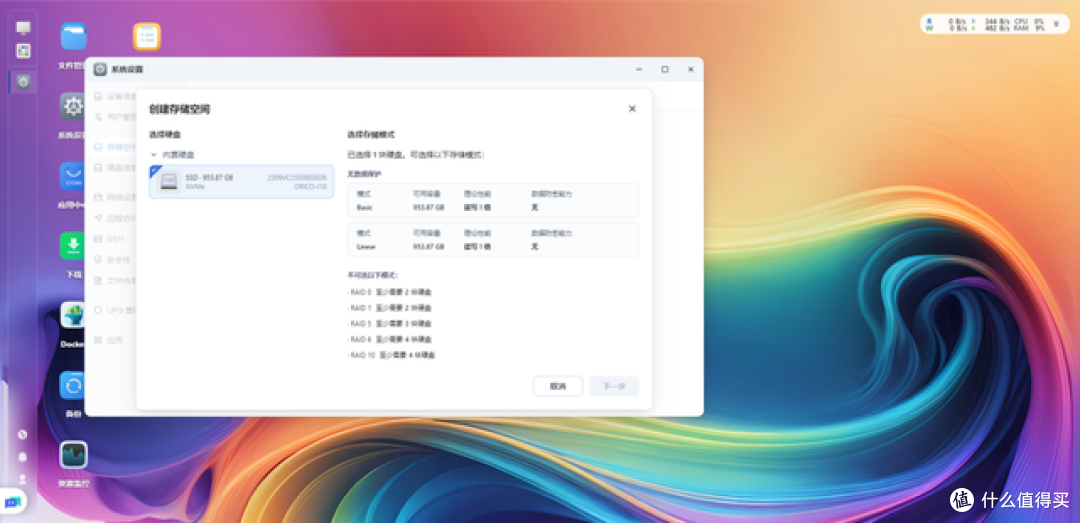Click the RAID 0 requirement line
The width and height of the screenshot is (1080, 523).
(390, 292)
